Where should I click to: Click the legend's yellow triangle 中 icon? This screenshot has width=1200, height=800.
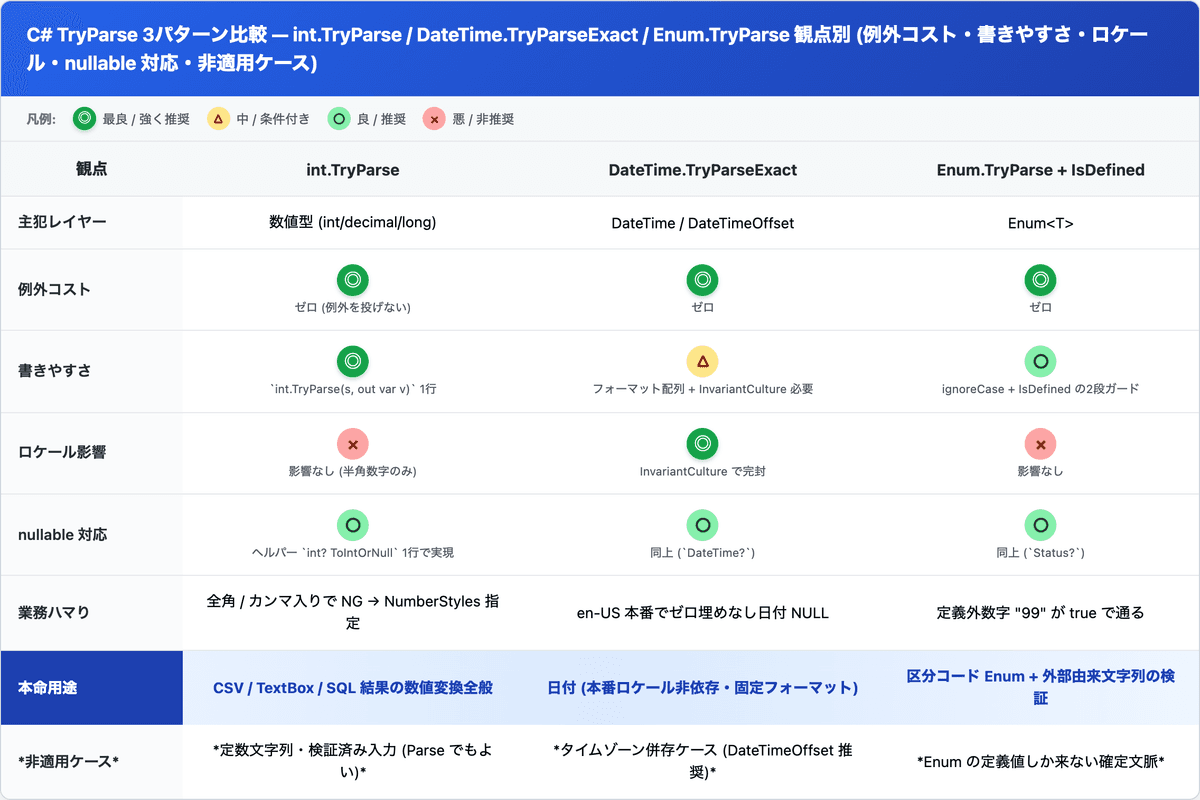[x=218, y=119]
